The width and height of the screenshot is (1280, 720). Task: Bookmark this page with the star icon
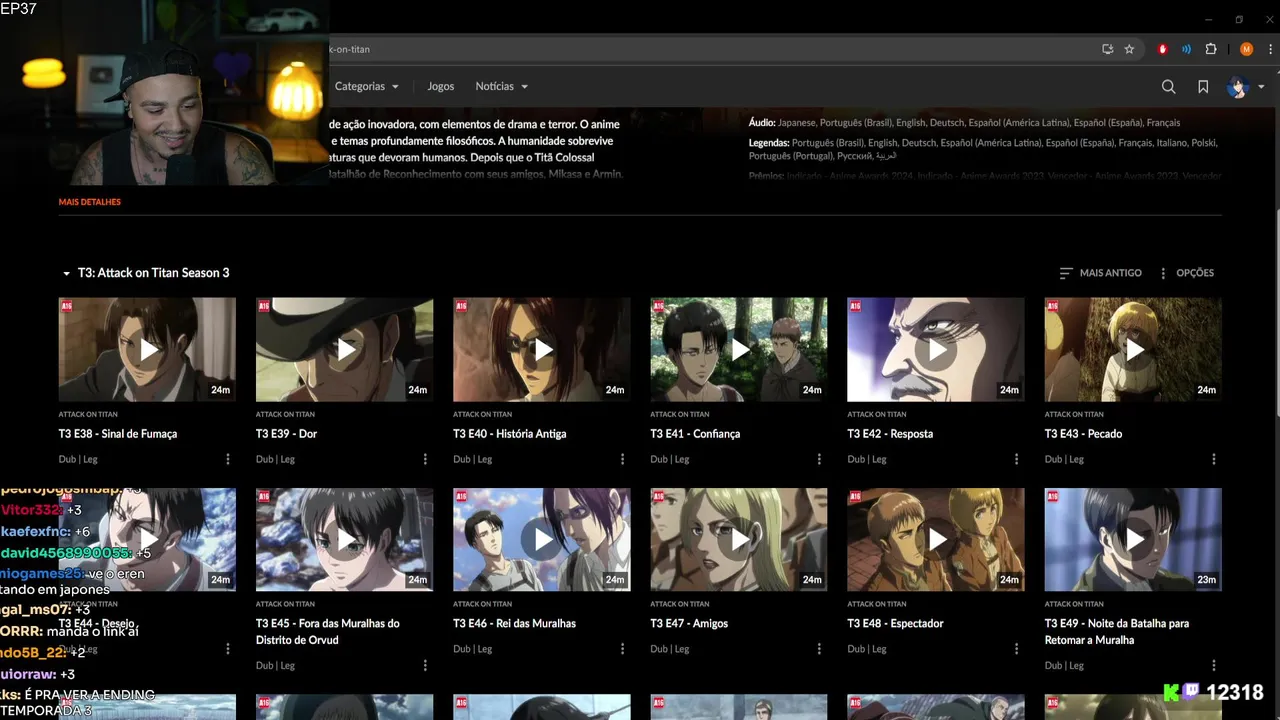coord(1129,49)
